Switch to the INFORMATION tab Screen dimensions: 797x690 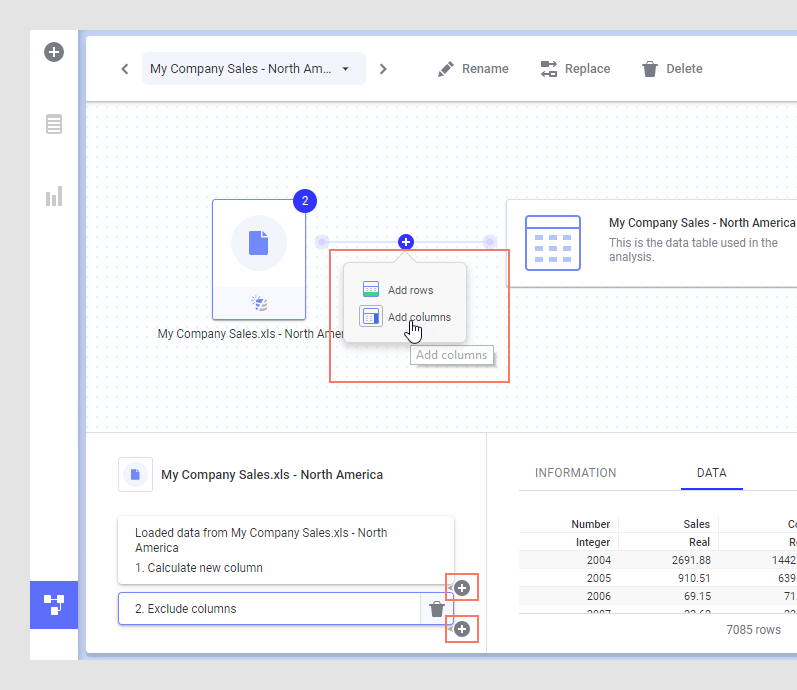point(575,473)
